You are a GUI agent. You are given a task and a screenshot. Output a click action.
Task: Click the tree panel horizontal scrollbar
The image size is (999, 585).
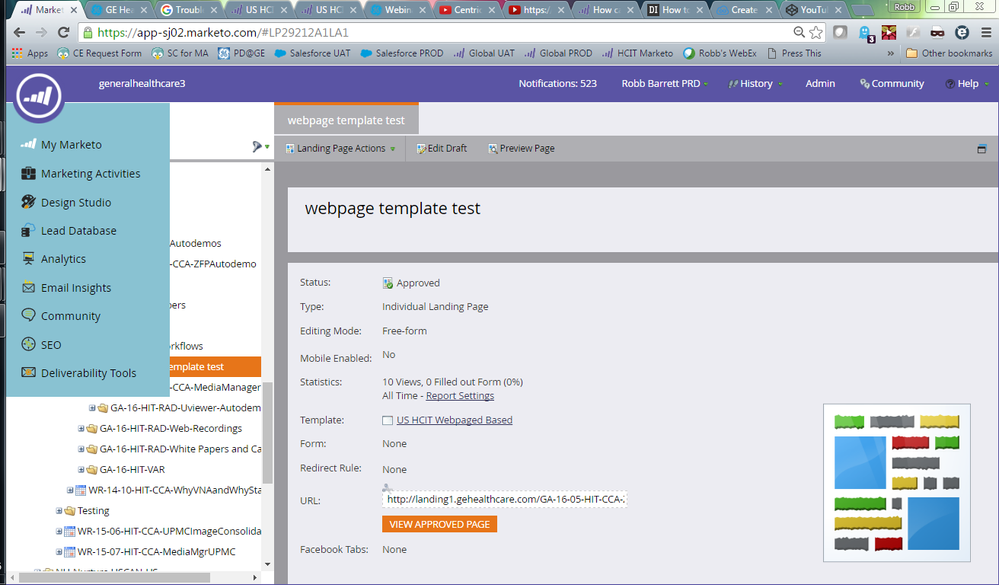click(113, 577)
